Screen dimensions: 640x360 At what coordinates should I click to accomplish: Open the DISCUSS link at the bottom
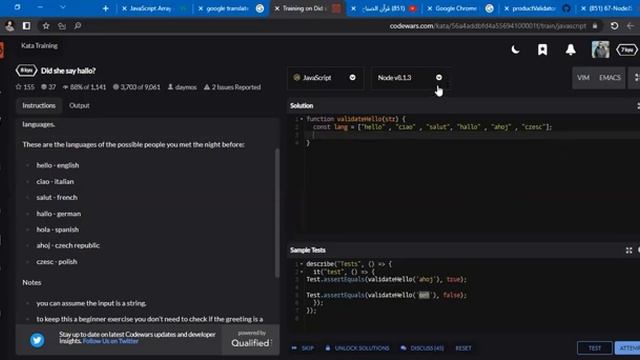click(x=422, y=348)
